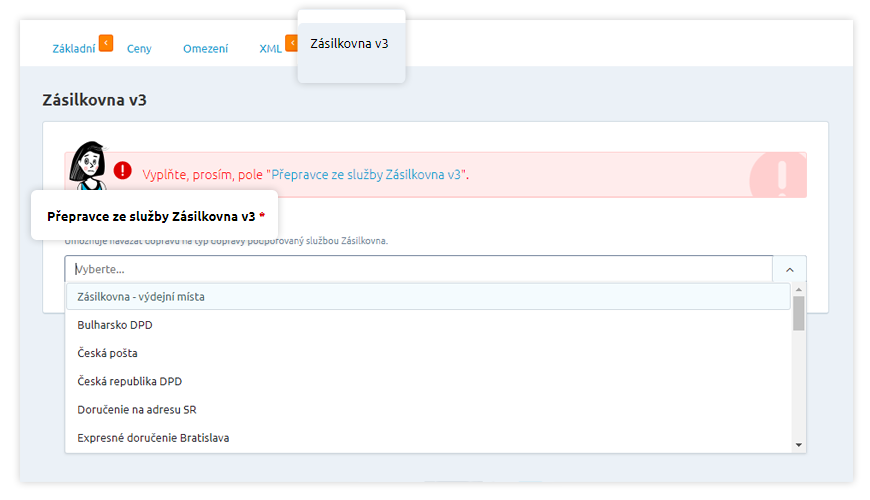Click the Zásilkovna v3 section heading
The image size is (870, 500).
coord(94,100)
